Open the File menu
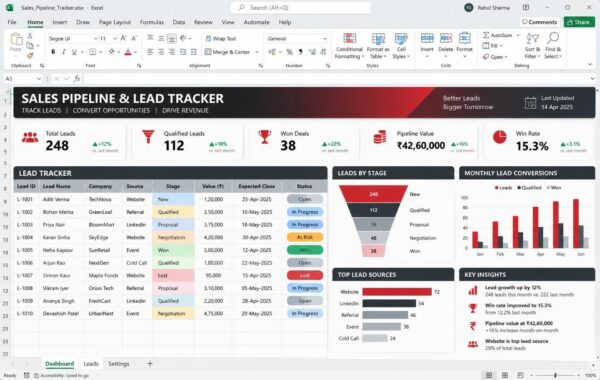The image size is (600, 380). click(x=12, y=22)
